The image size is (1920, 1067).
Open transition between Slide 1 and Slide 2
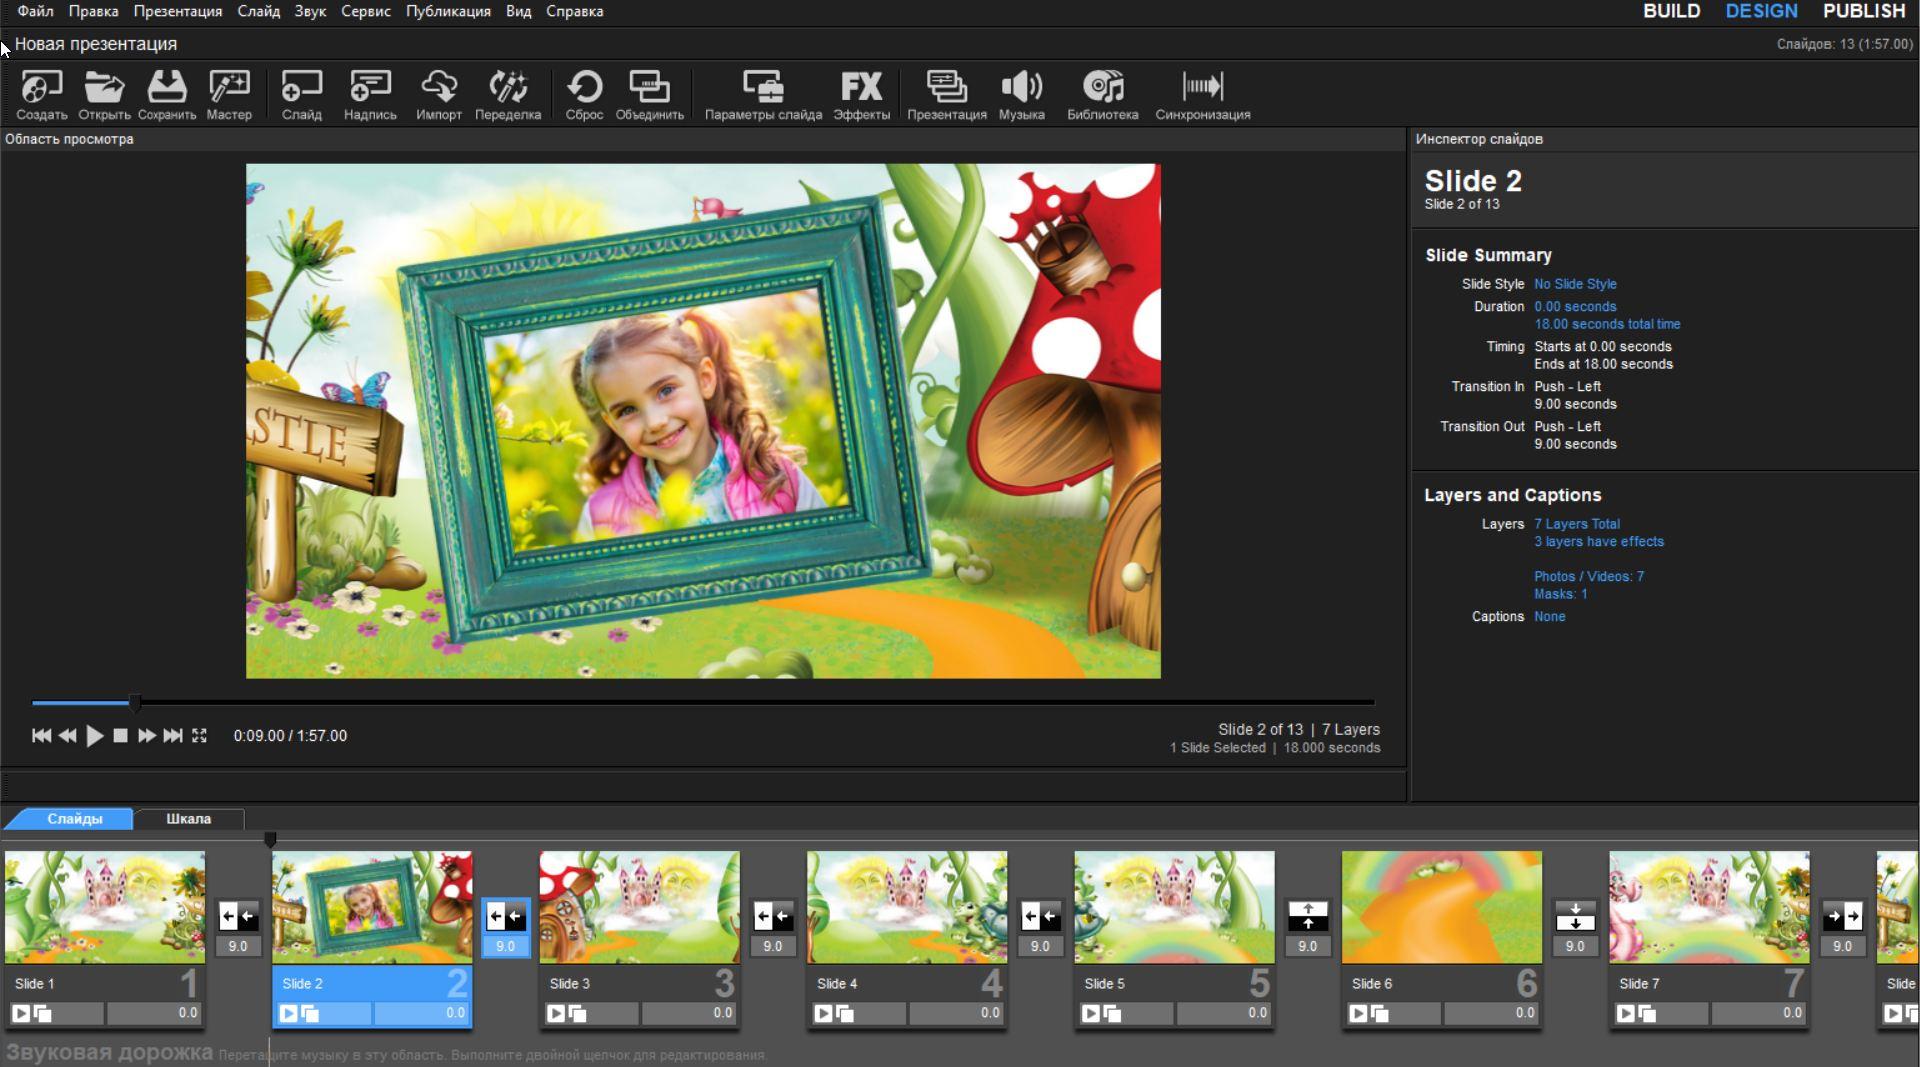(x=238, y=916)
